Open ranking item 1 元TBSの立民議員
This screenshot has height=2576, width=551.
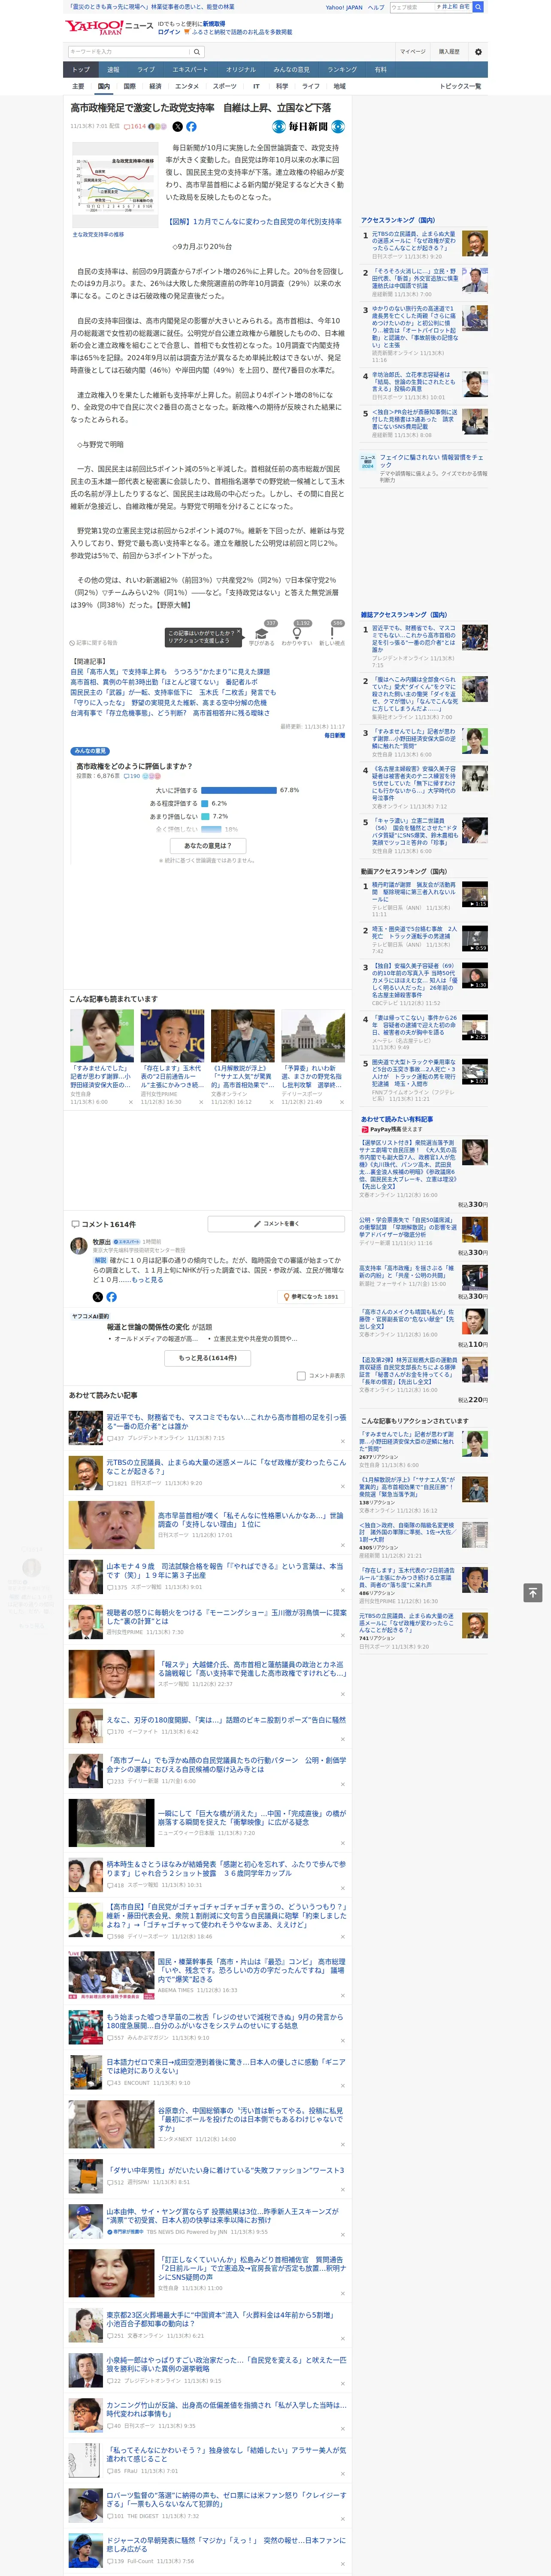(x=414, y=241)
